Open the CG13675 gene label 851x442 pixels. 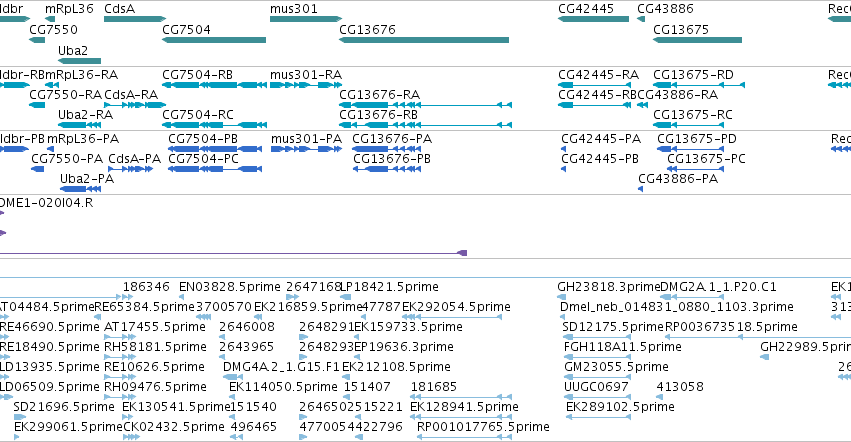pos(681,30)
